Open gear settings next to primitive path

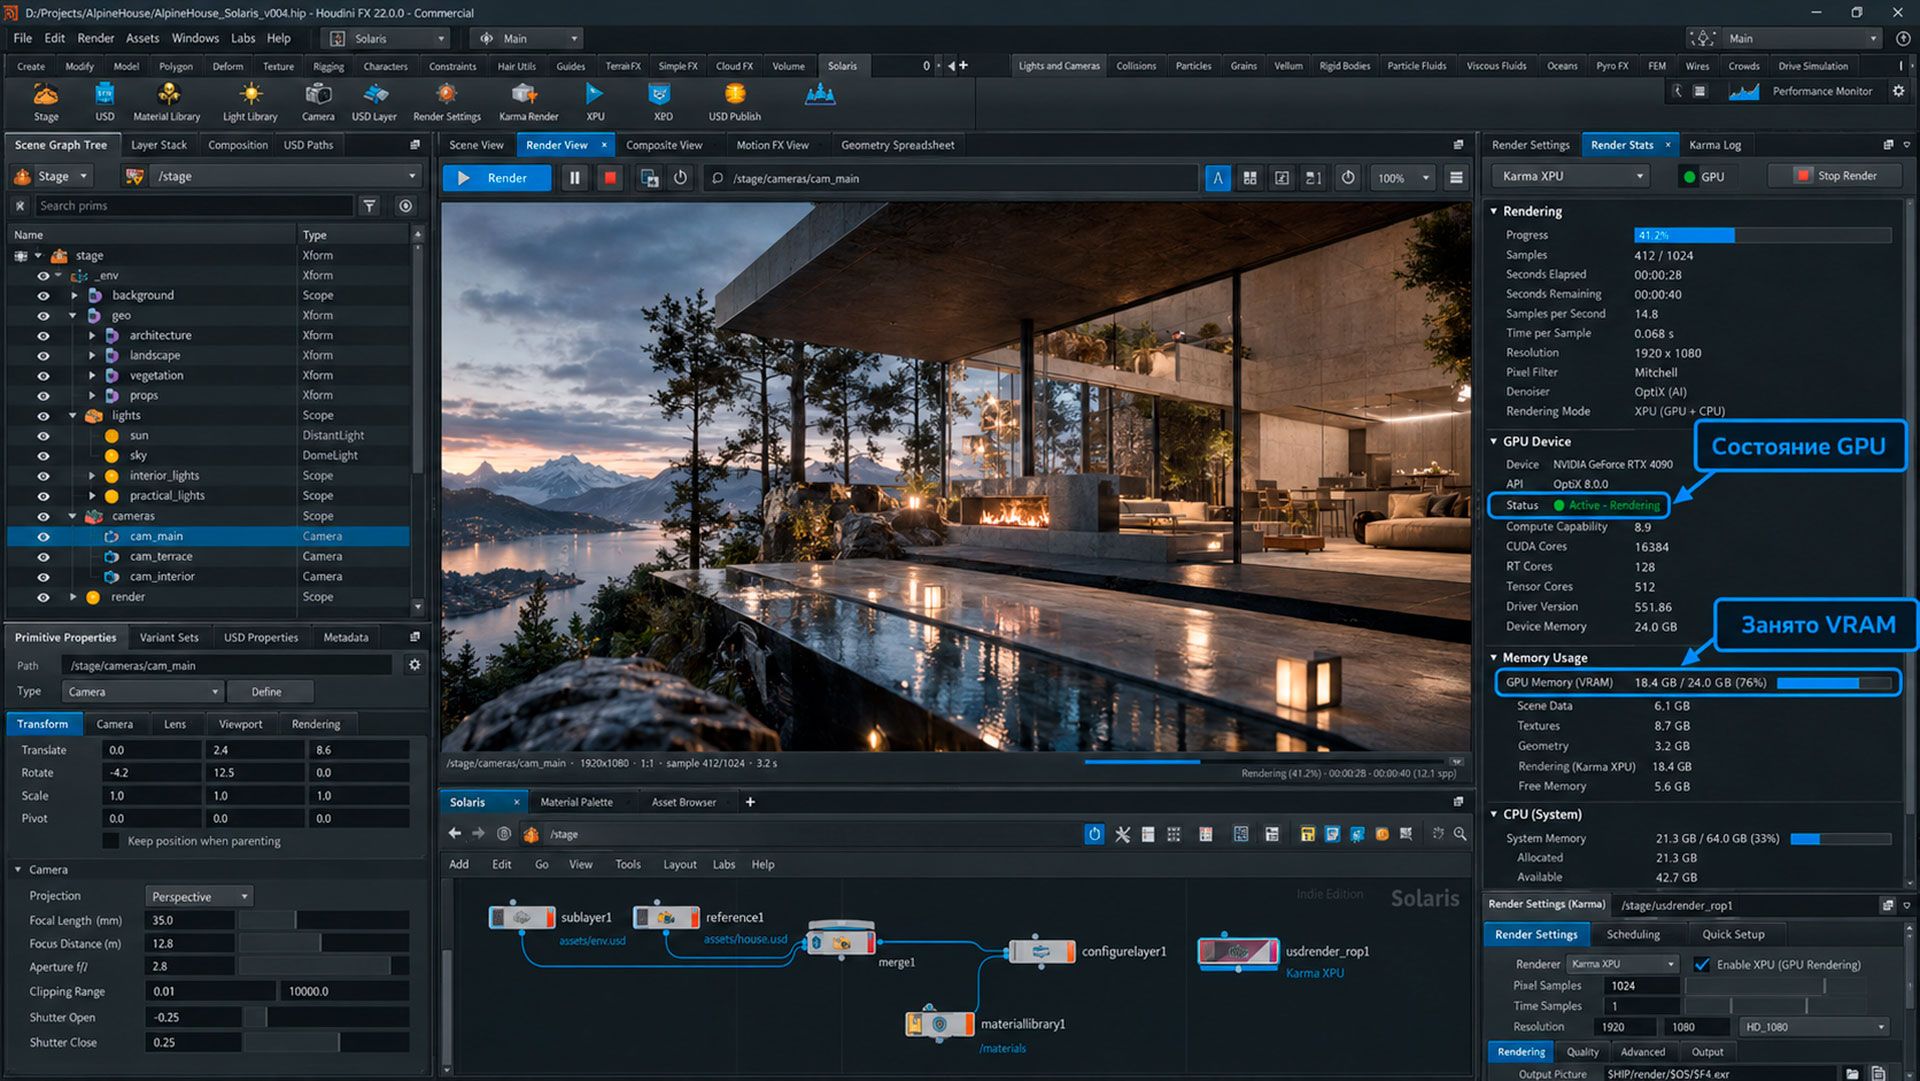414,665
